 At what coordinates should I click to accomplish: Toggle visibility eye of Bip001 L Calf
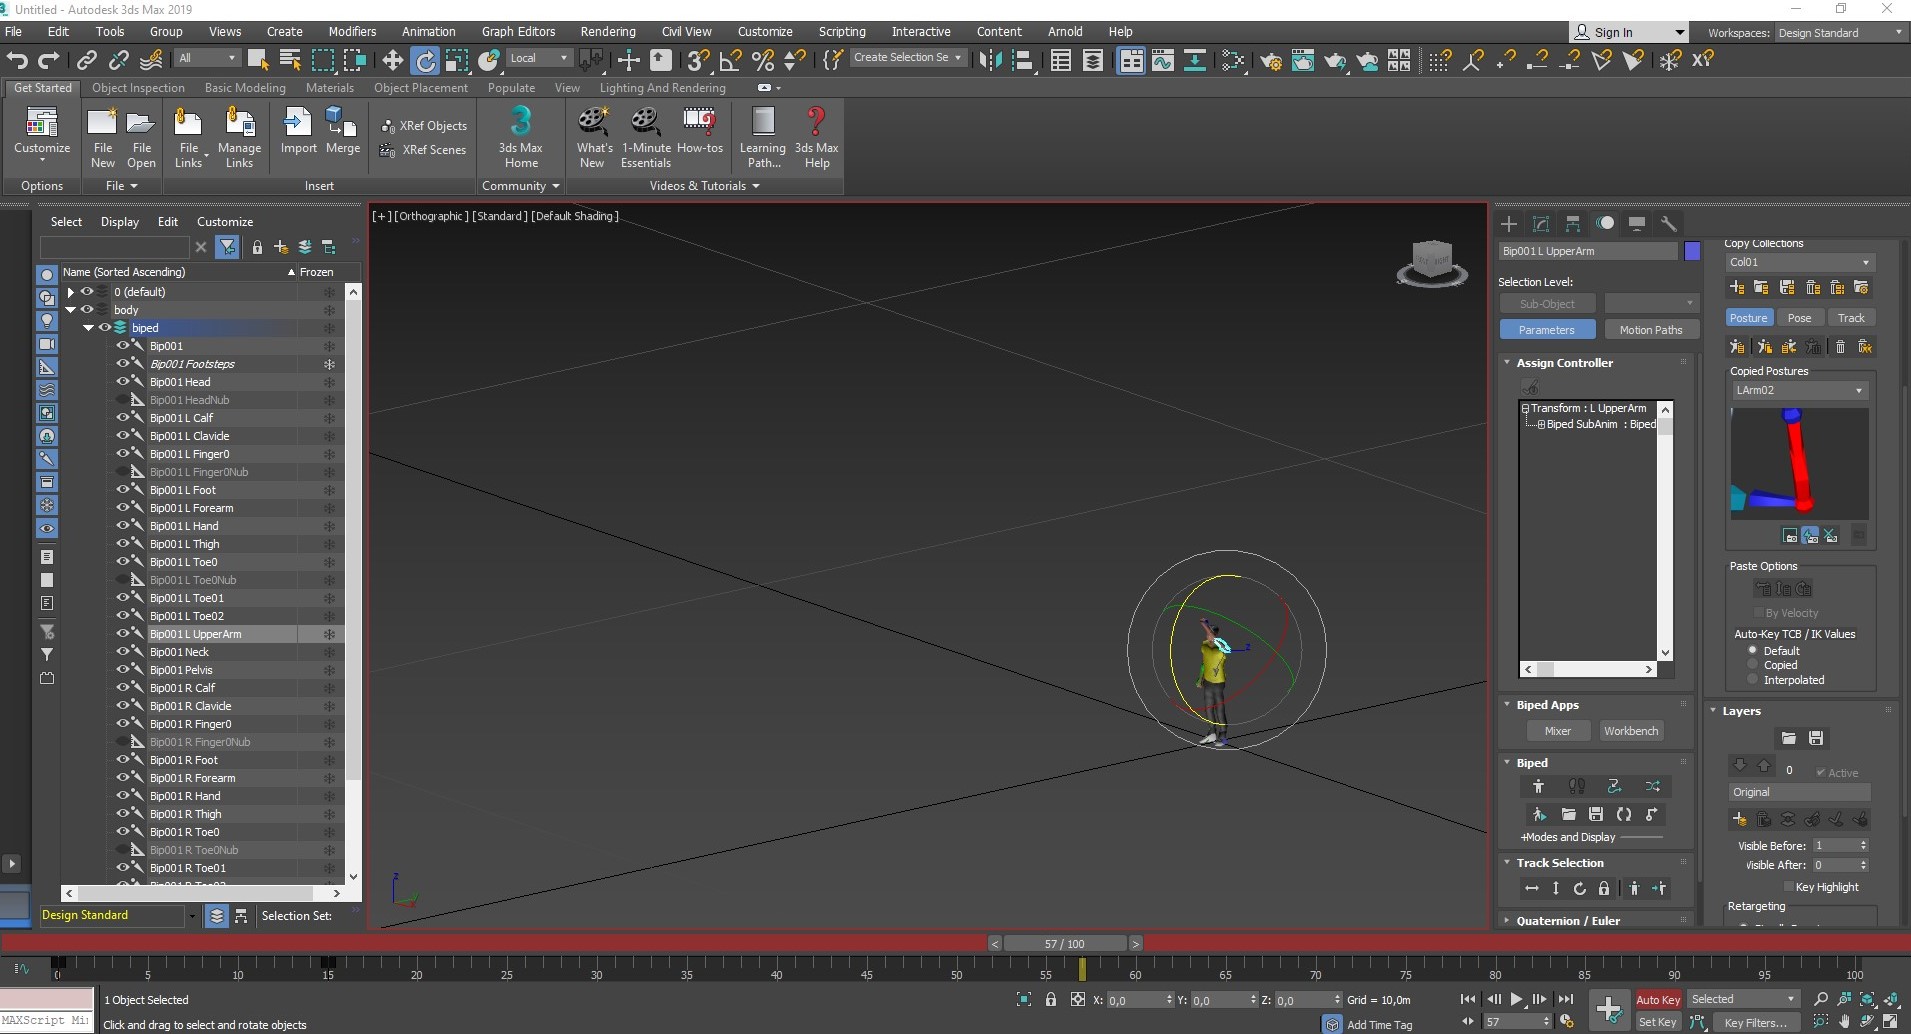123,417
